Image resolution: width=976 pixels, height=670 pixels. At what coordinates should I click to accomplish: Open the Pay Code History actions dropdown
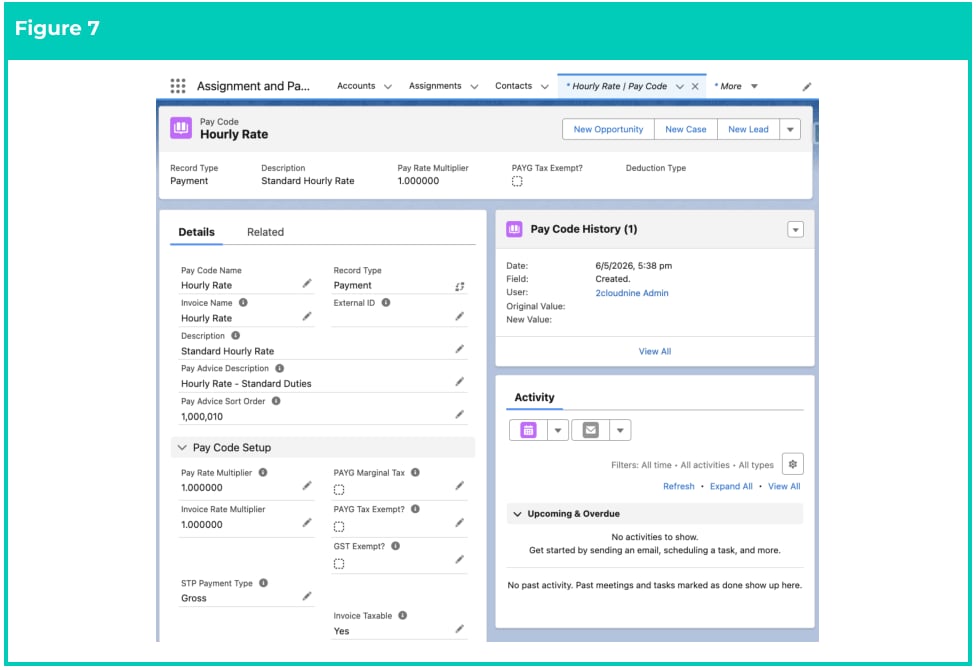pos(795,229)
